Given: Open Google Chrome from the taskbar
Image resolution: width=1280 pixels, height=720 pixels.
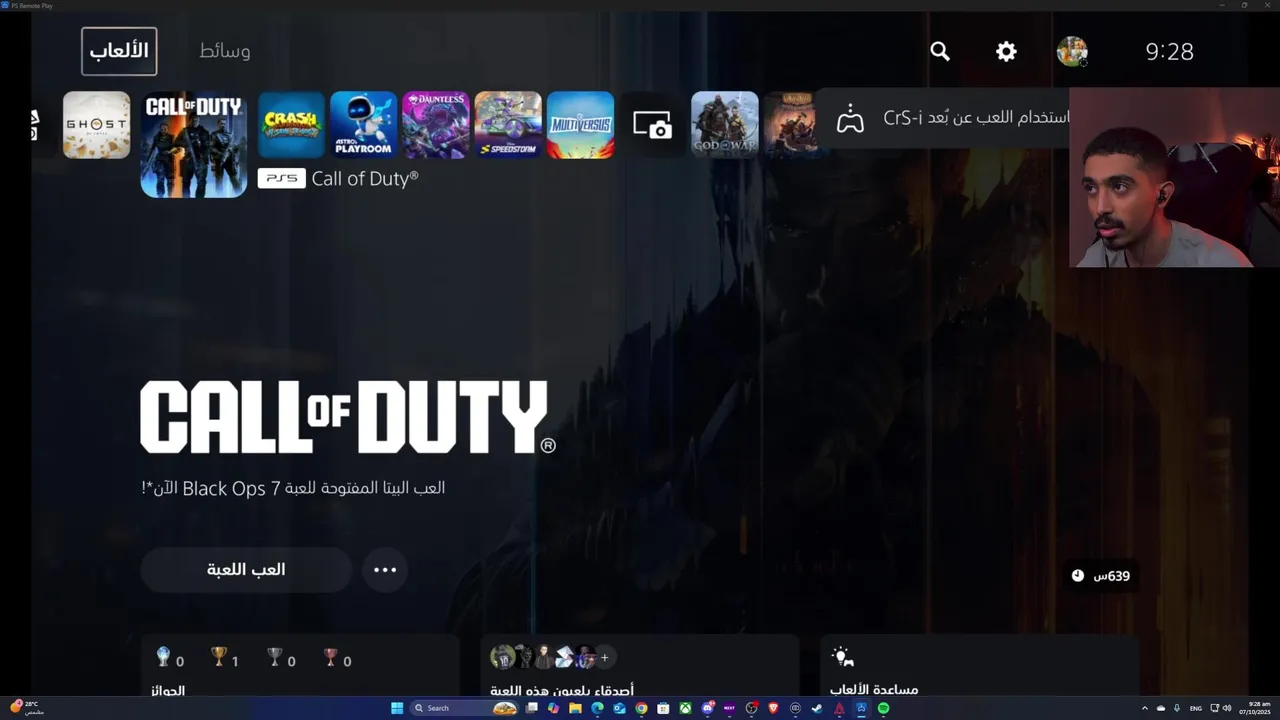Looking at the screenshot, I should 641,708.
